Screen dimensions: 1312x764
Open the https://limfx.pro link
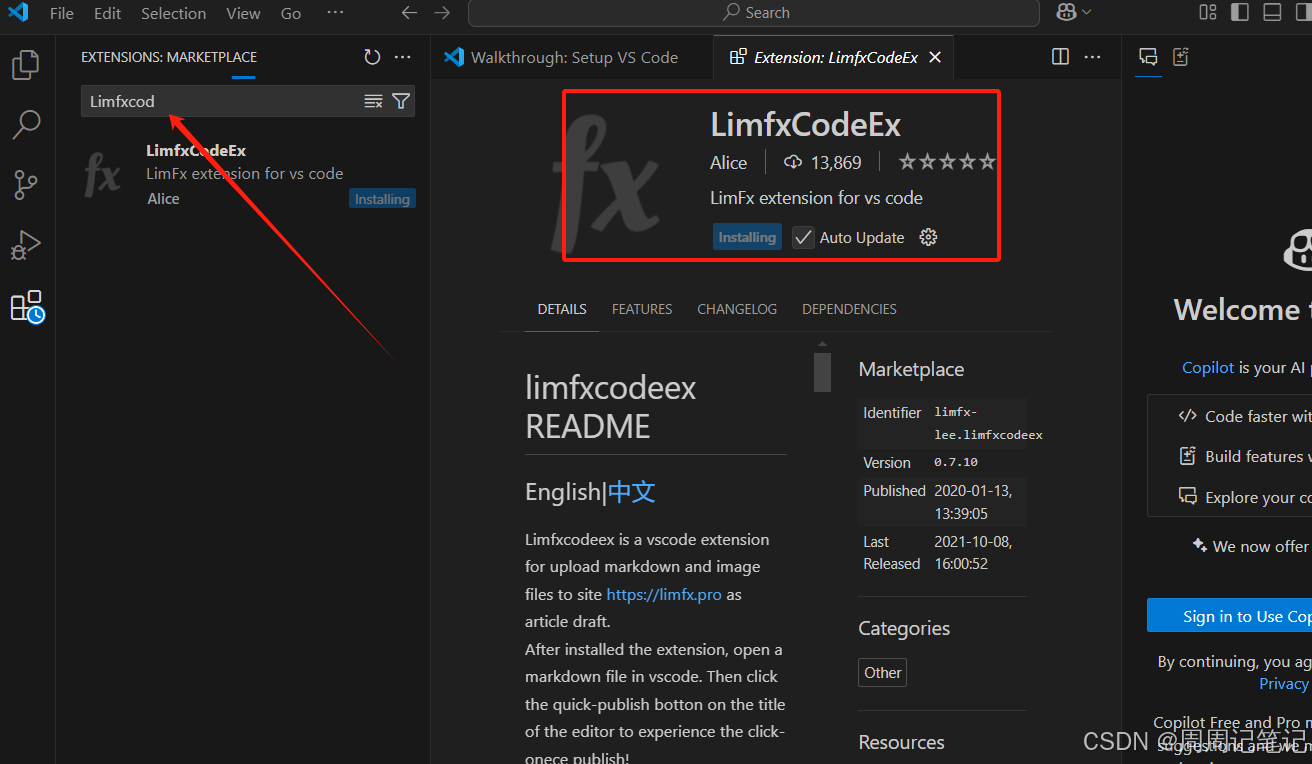pos(664,594)
